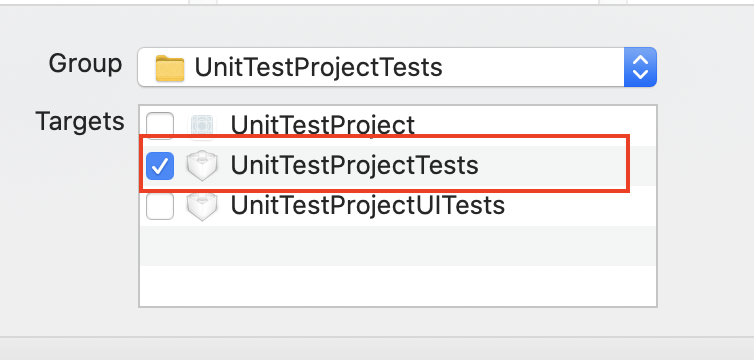The height and width of the screenshot is (360, 754).
Task: Click the Targets field label
Action: coord(80,121)
